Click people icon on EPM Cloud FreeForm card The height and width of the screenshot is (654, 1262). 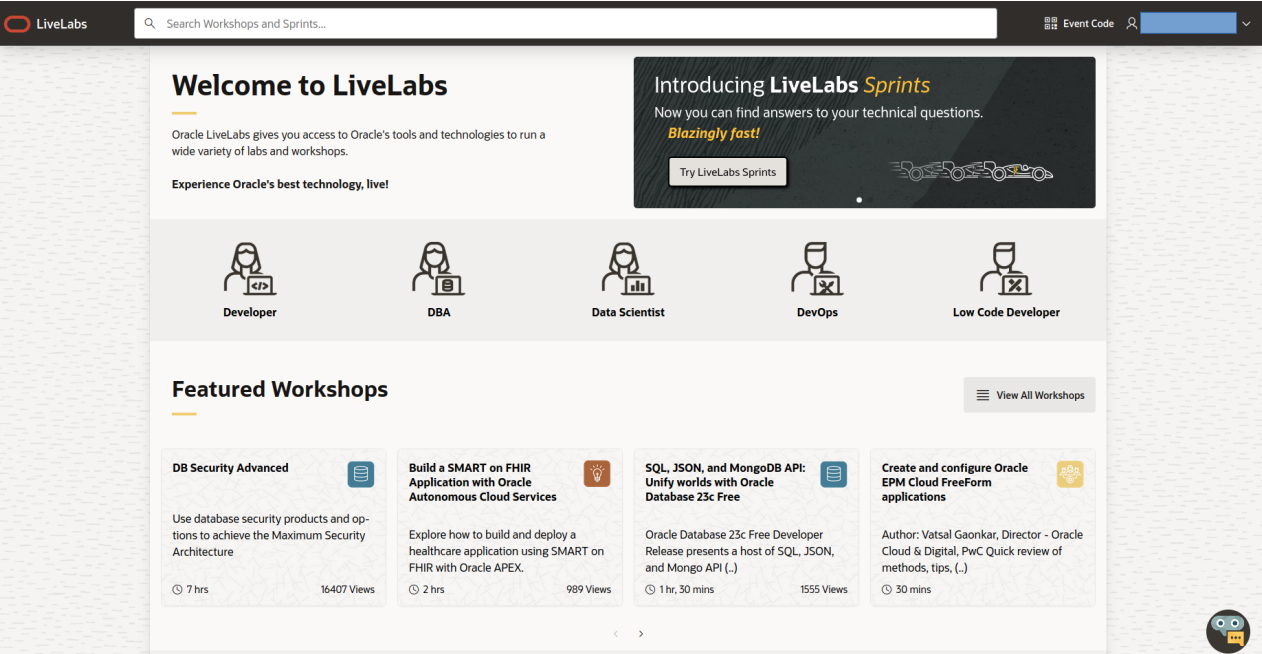click(x=1070, y=474)
